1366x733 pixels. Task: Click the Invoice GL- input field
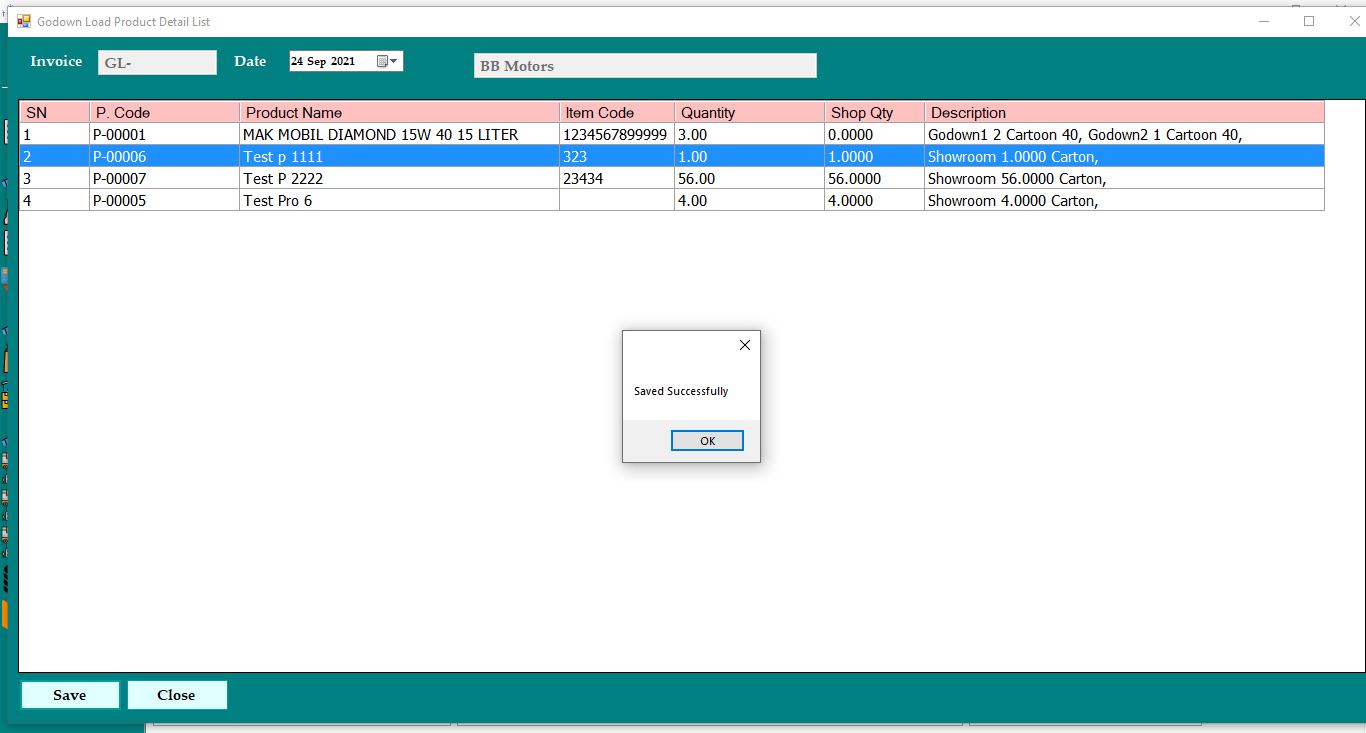156,61
